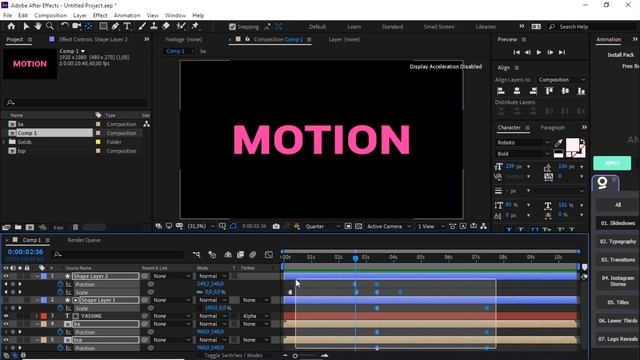Open the Graph Editor icon in timeline
Image resolution: width=640 pixels, height=360 pixels.
(x=269, y=255)
